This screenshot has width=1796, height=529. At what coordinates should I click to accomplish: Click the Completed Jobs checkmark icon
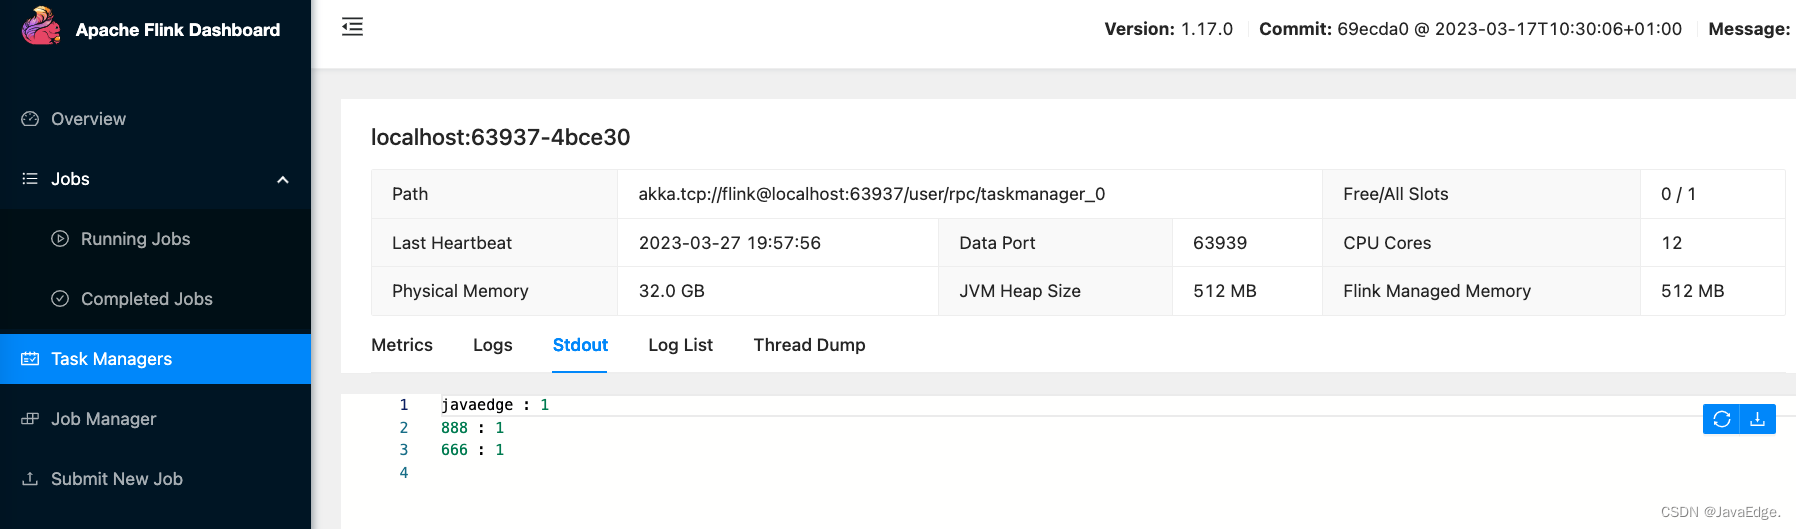click(60, 299)
